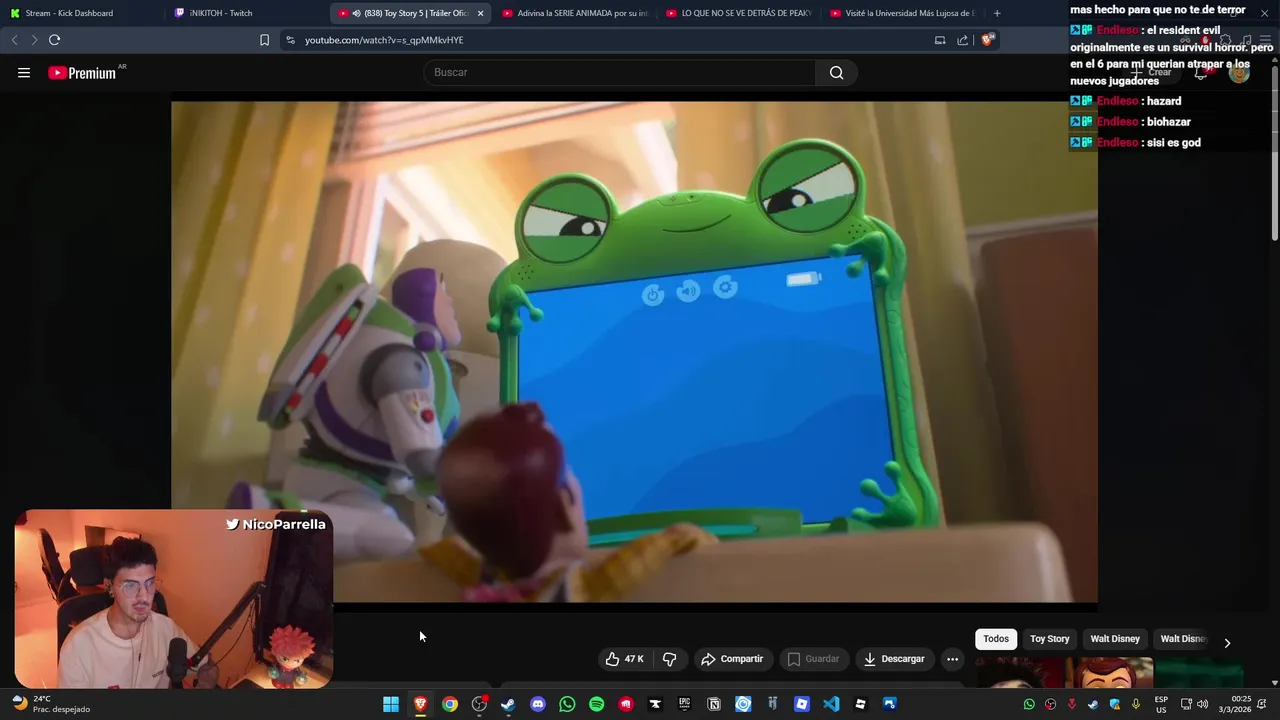
Task: Select the first Walt Disney chip
Action: click(1115, 639)
